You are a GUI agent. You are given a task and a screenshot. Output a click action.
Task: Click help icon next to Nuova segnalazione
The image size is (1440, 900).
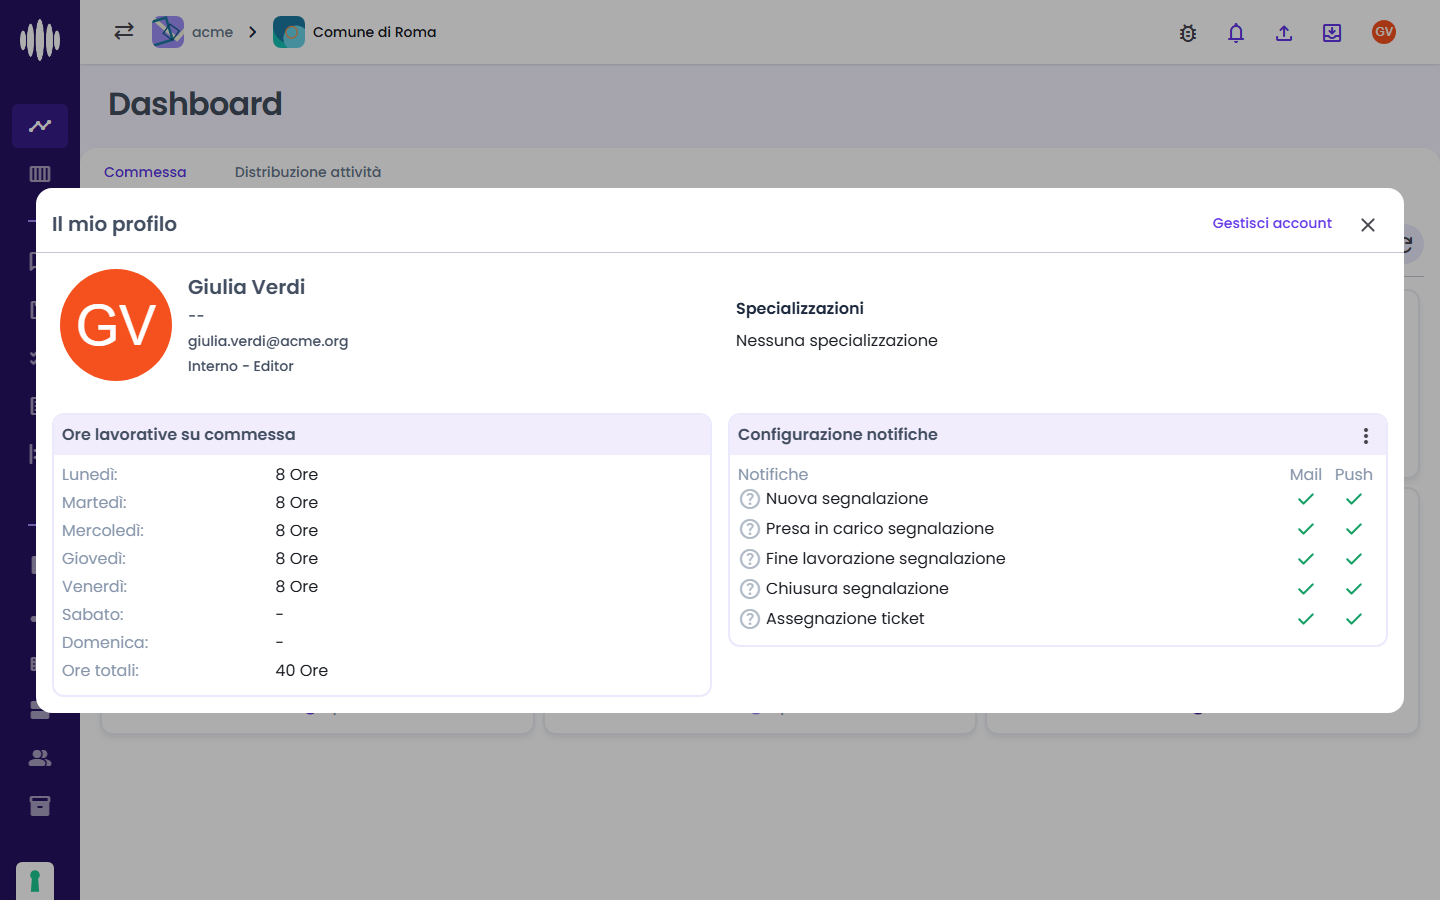(750, 499)
